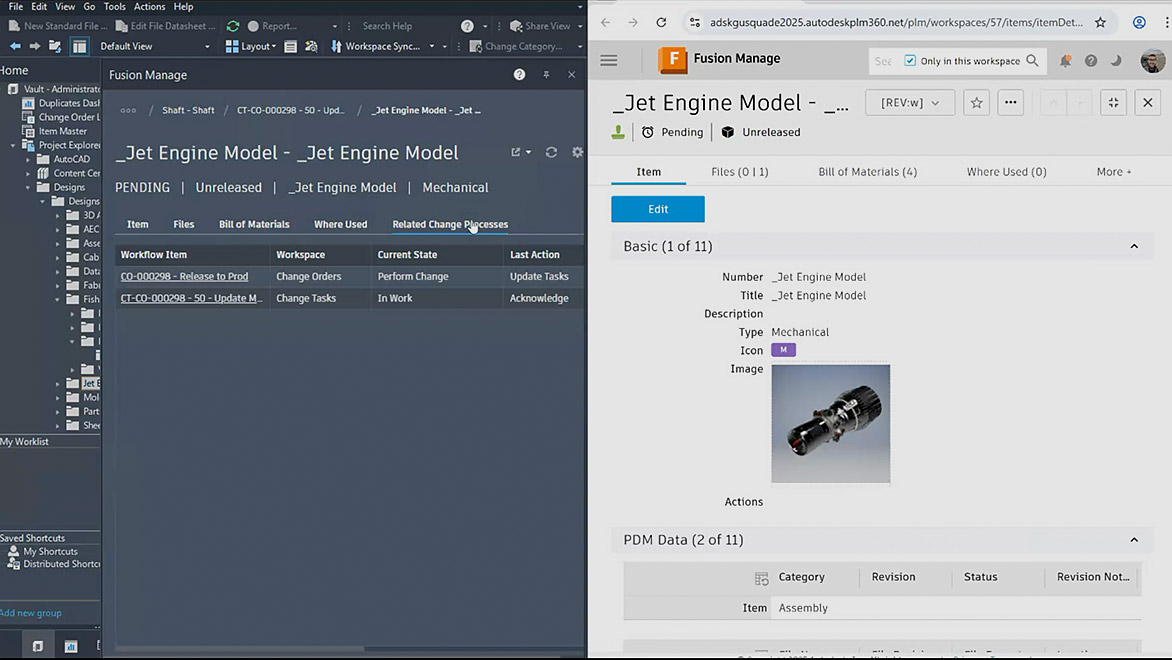Image resolution: width=1172 pixels, height=660 pixels.
Task: Click the browser bookmark star in address bar
Action: (1100, 22)
